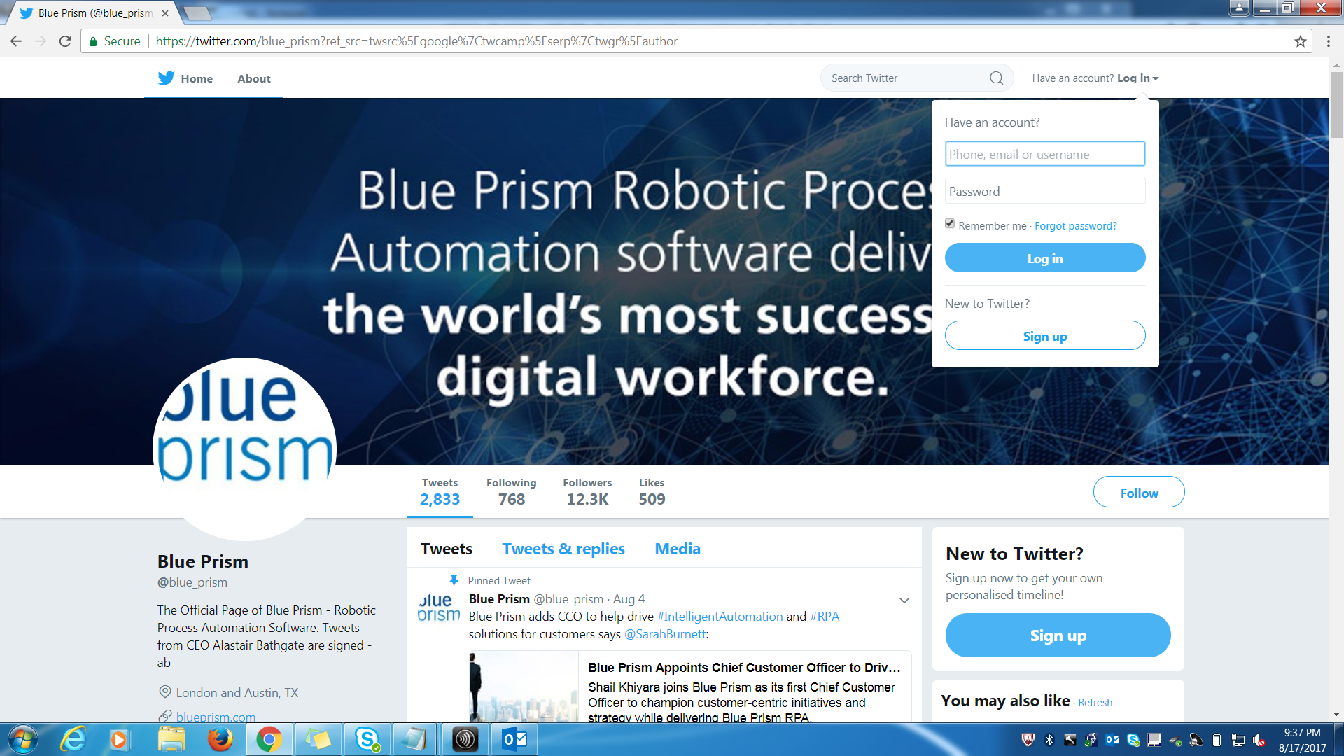Open Skype from the taskbar
Image resolution: width=1344 pixels, height=756 pixels.
pyautogui.click(x=368, y=741)
